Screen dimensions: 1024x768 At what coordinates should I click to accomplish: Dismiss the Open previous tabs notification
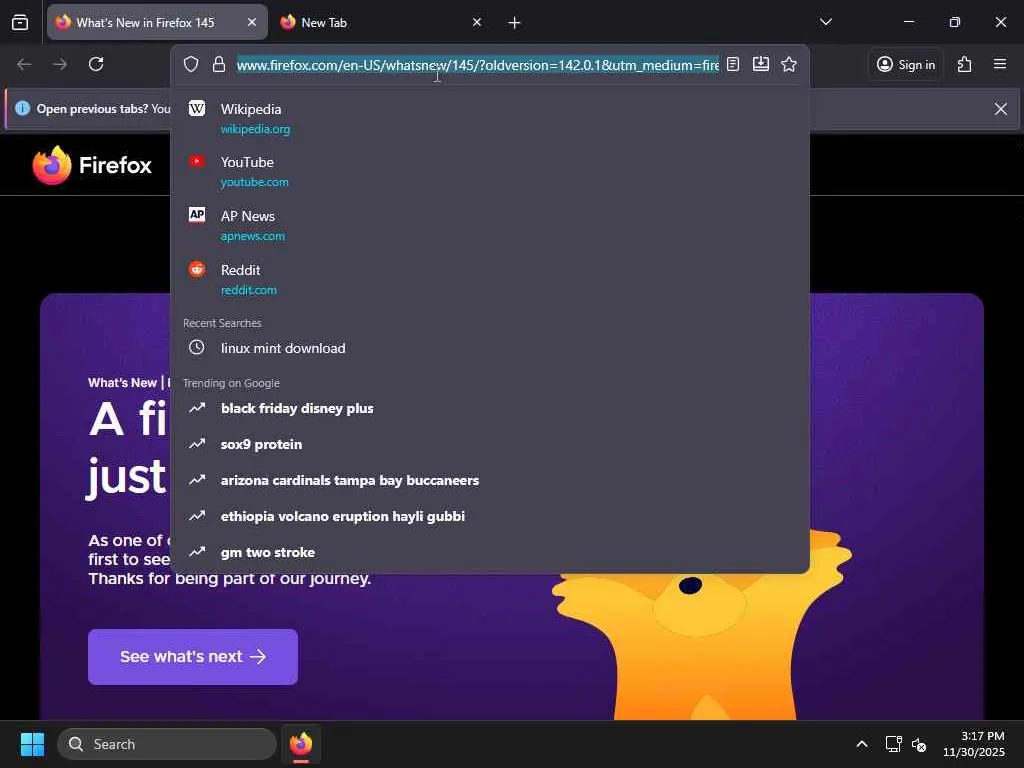1000,109
